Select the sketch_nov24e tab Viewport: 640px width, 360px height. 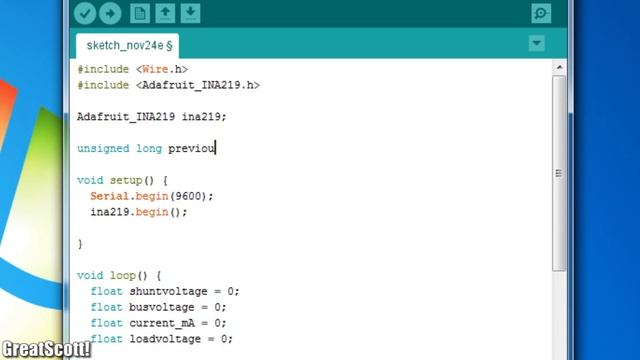pos(128,46)
